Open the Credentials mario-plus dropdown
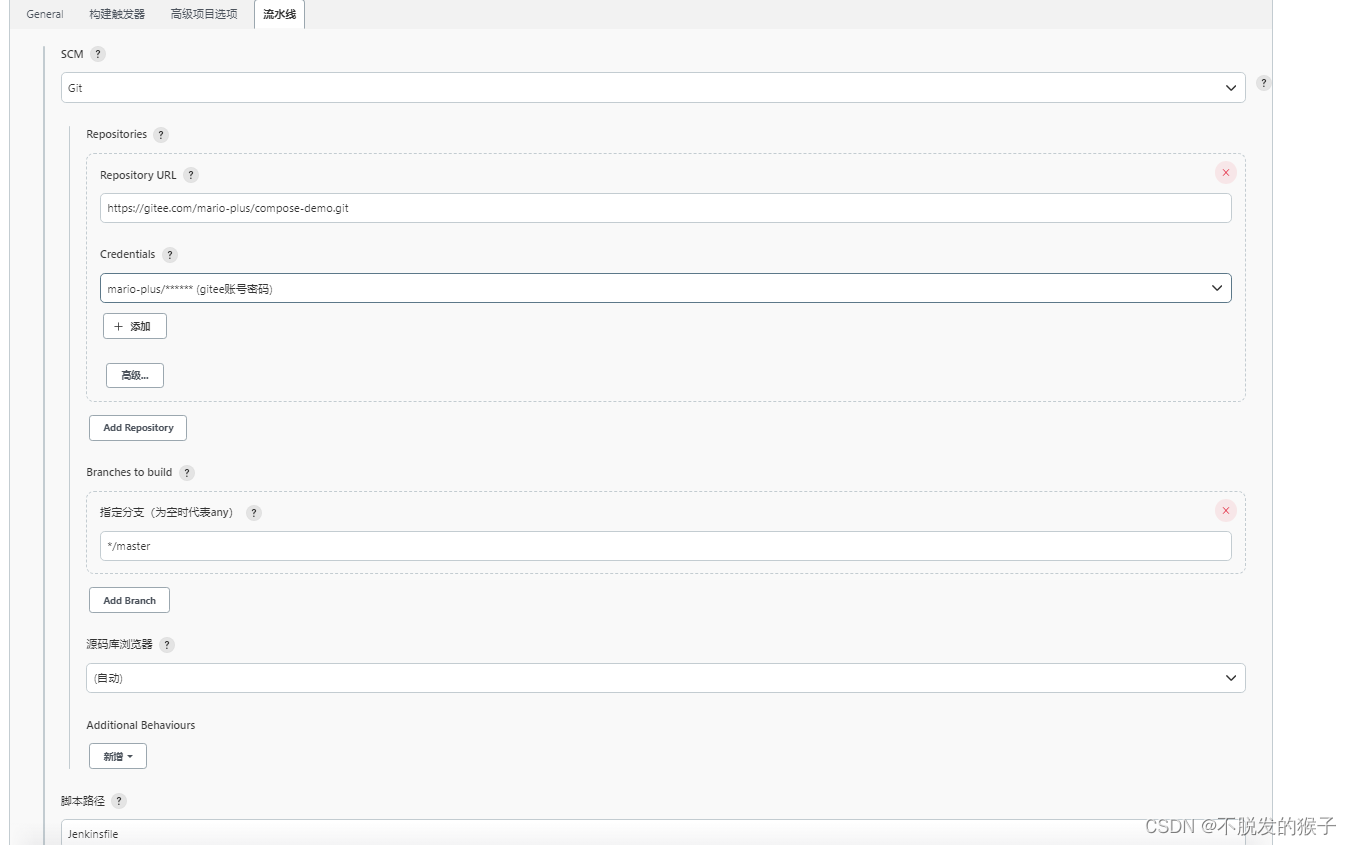This screenshot has width=1351, height=845. pos(666,288)
